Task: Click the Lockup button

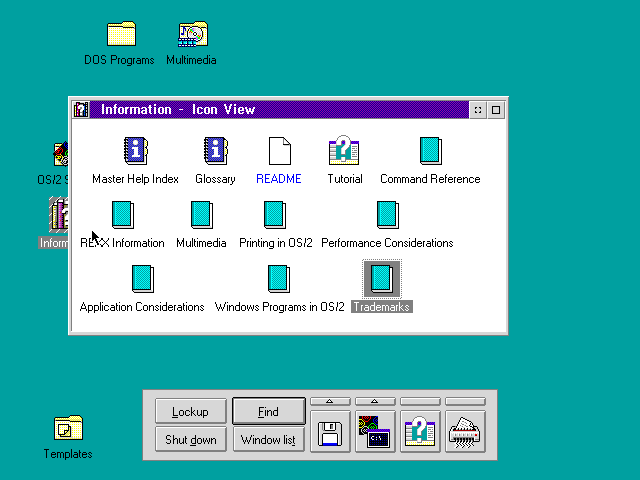Action: click(191, 411)
